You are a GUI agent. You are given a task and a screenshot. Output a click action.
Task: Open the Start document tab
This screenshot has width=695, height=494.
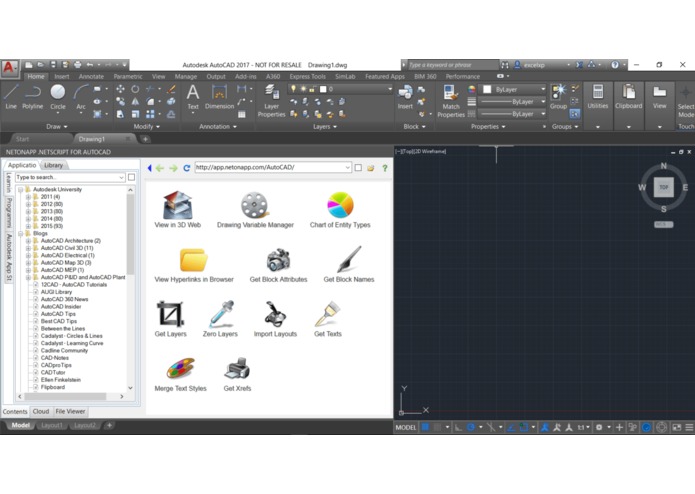pos(22,139)
